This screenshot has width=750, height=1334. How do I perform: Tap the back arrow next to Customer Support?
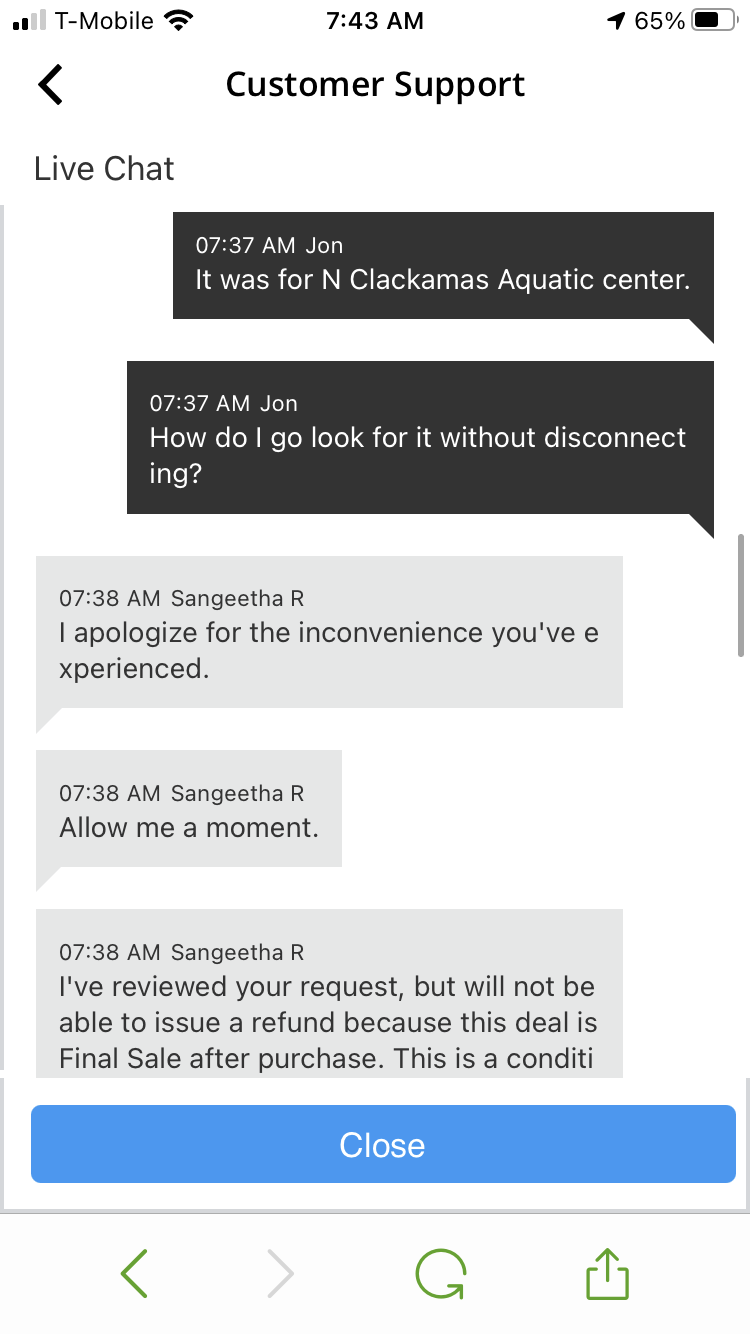[x=49, y=84]
